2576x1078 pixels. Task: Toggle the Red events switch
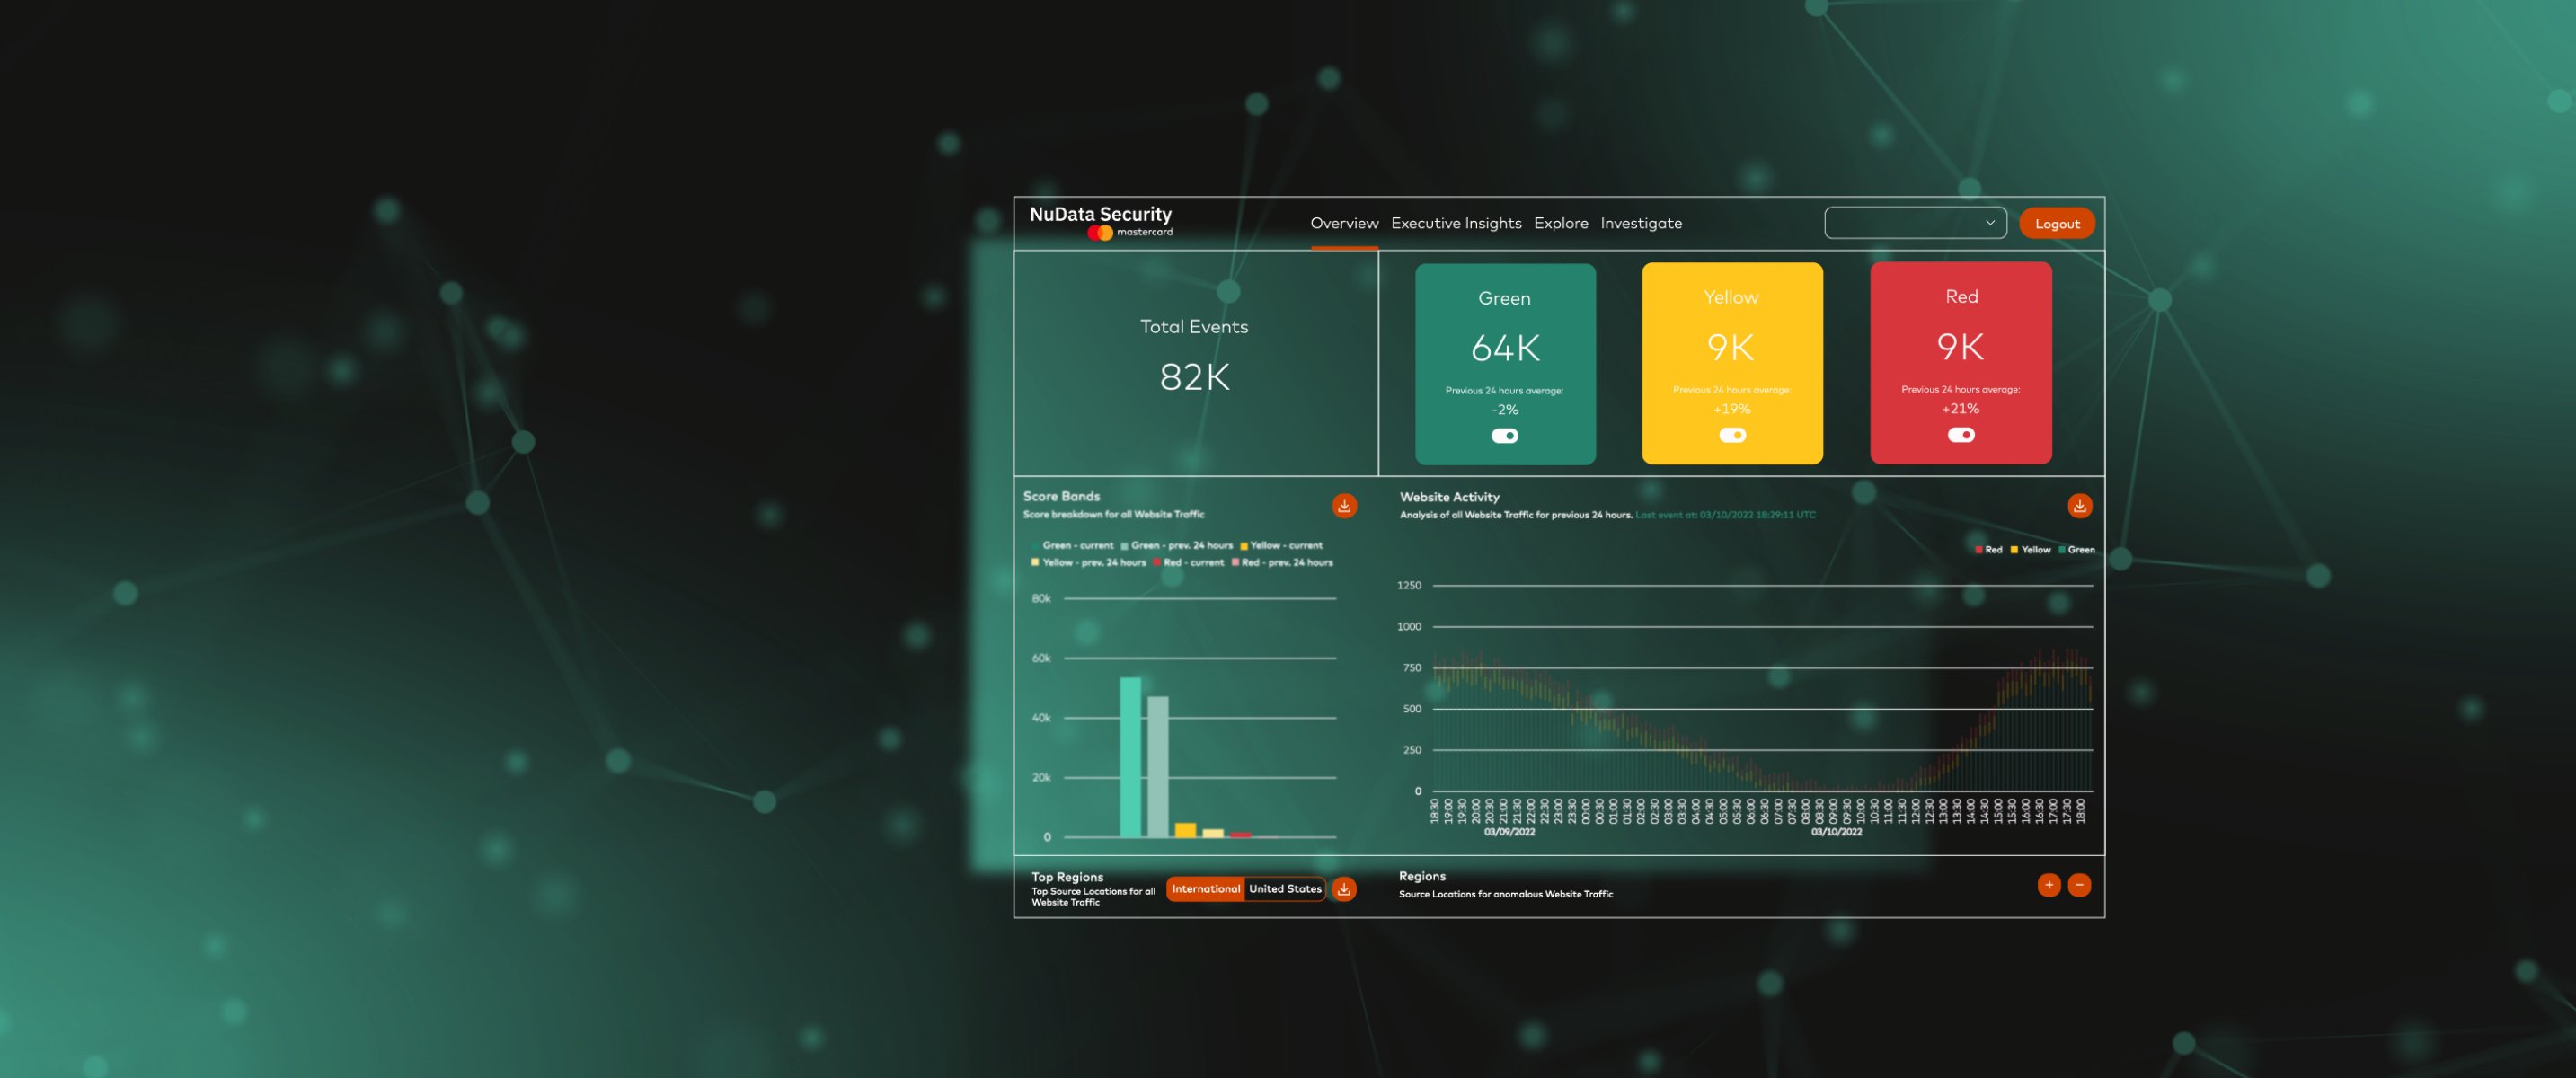click(1960, 435)
